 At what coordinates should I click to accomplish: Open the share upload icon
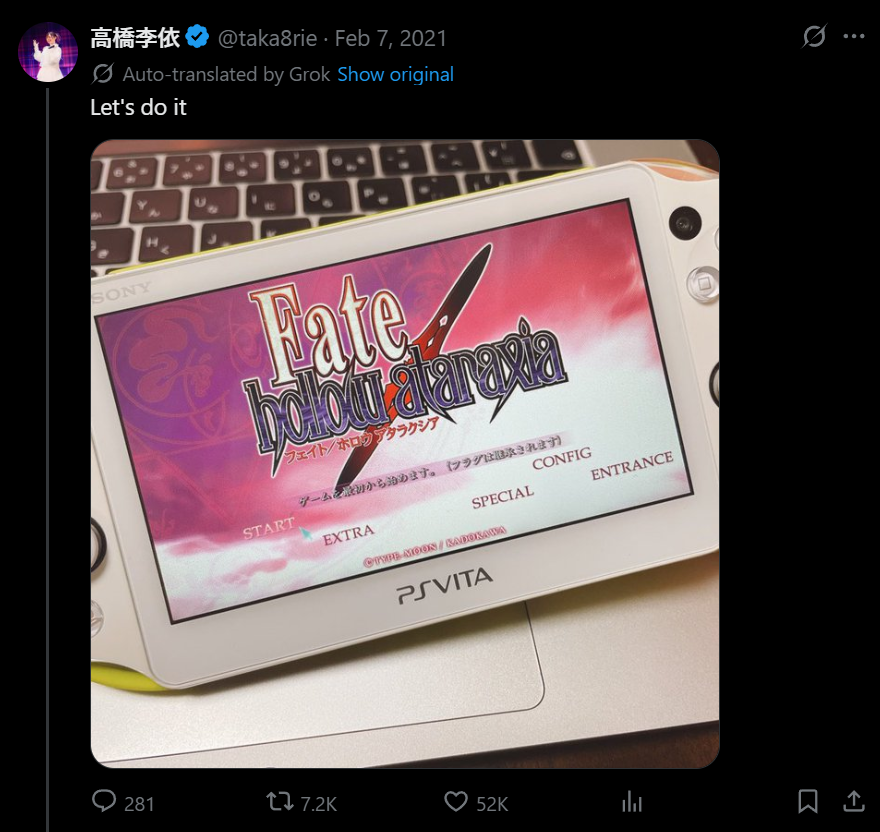854,801
